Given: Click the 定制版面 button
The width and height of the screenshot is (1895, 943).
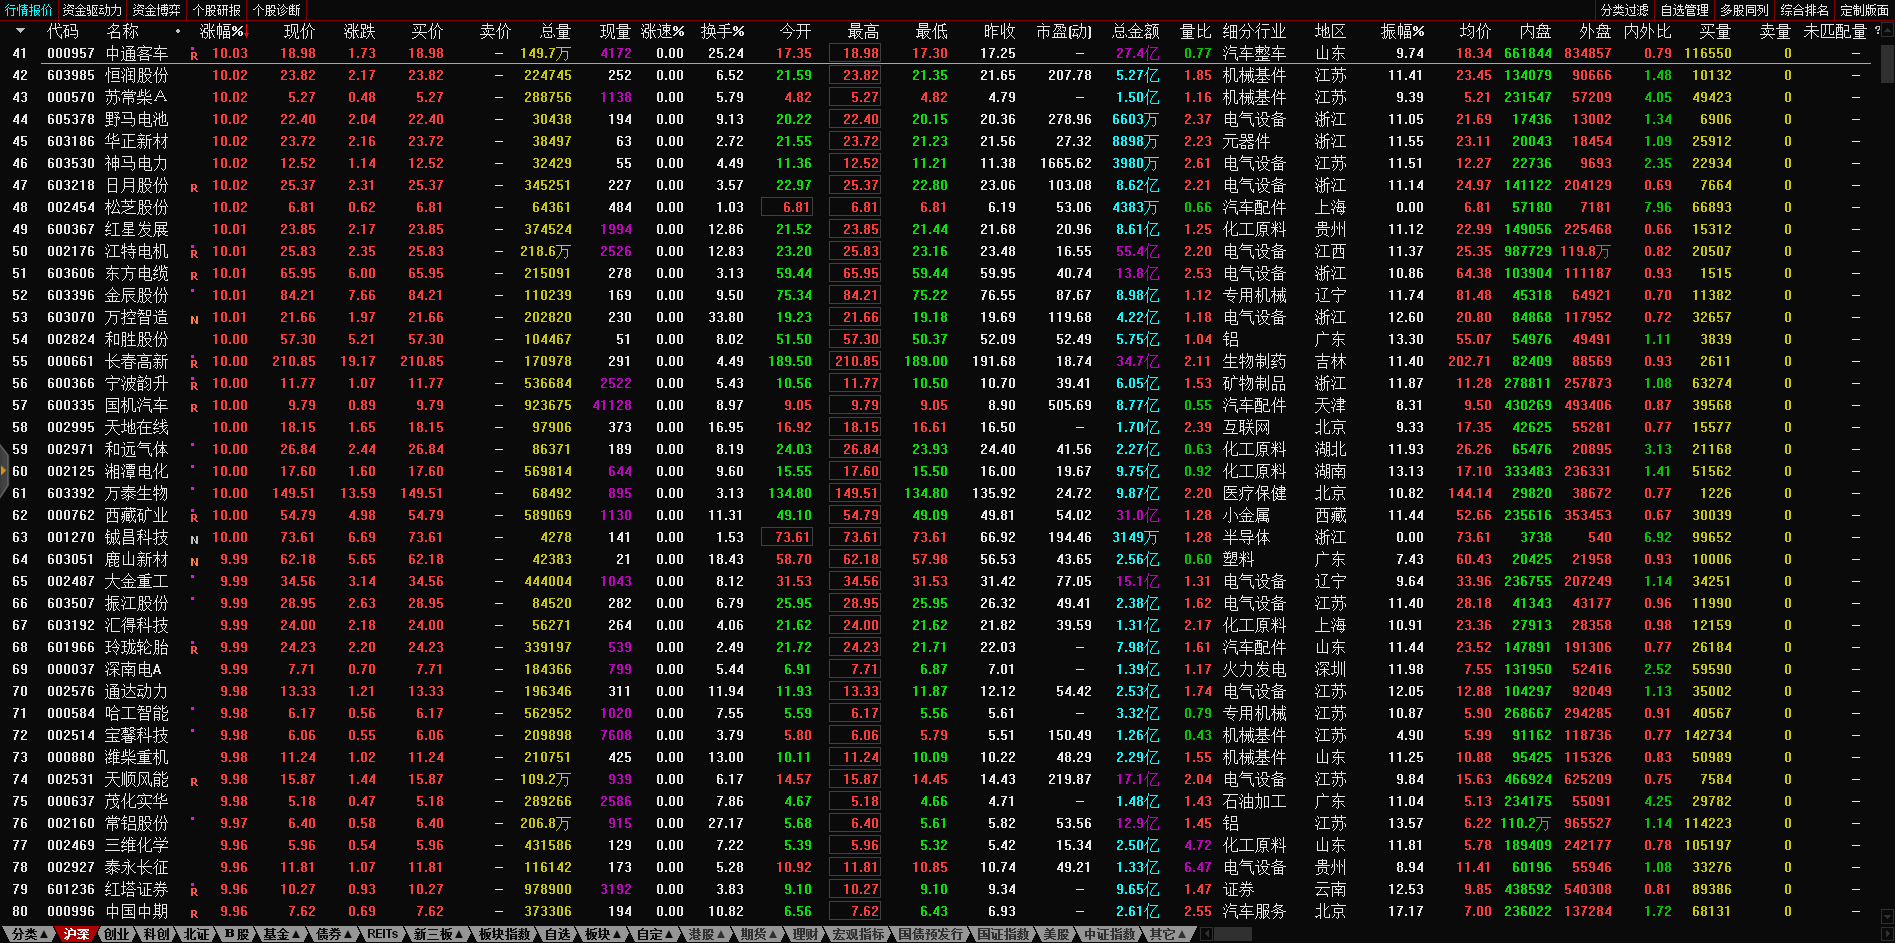Looking at the screenshot, I should (1864, 10).
